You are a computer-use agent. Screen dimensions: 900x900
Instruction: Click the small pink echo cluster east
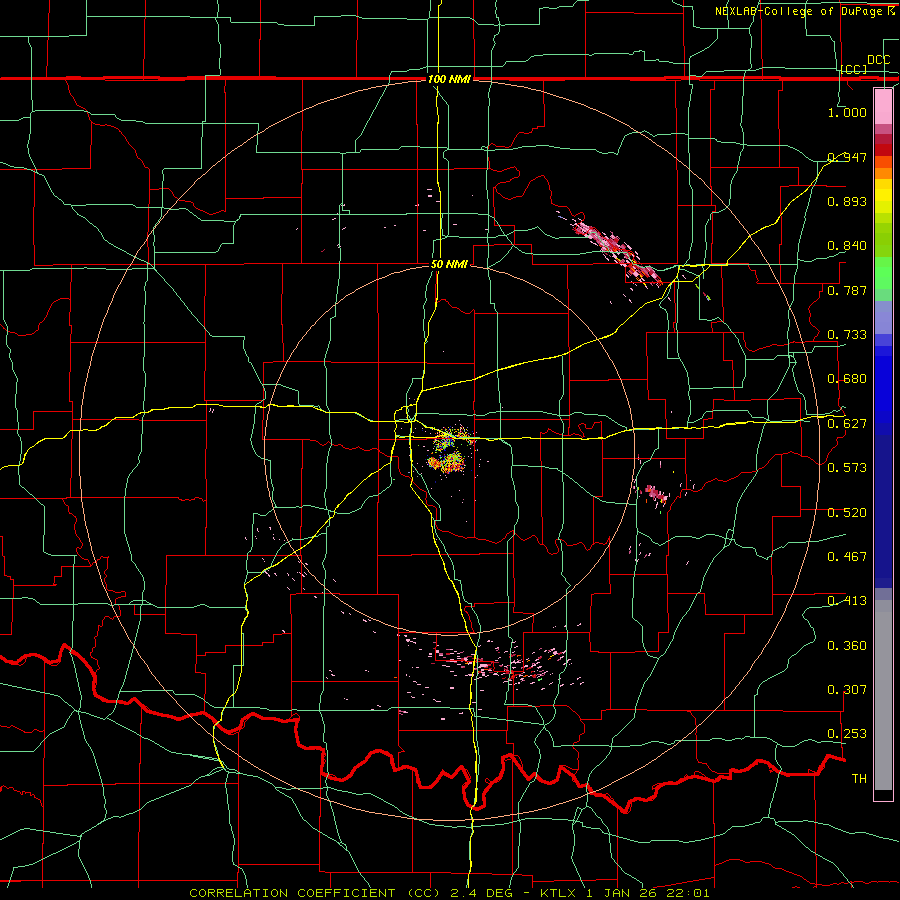pyautogui.click(x=656, y=494)
